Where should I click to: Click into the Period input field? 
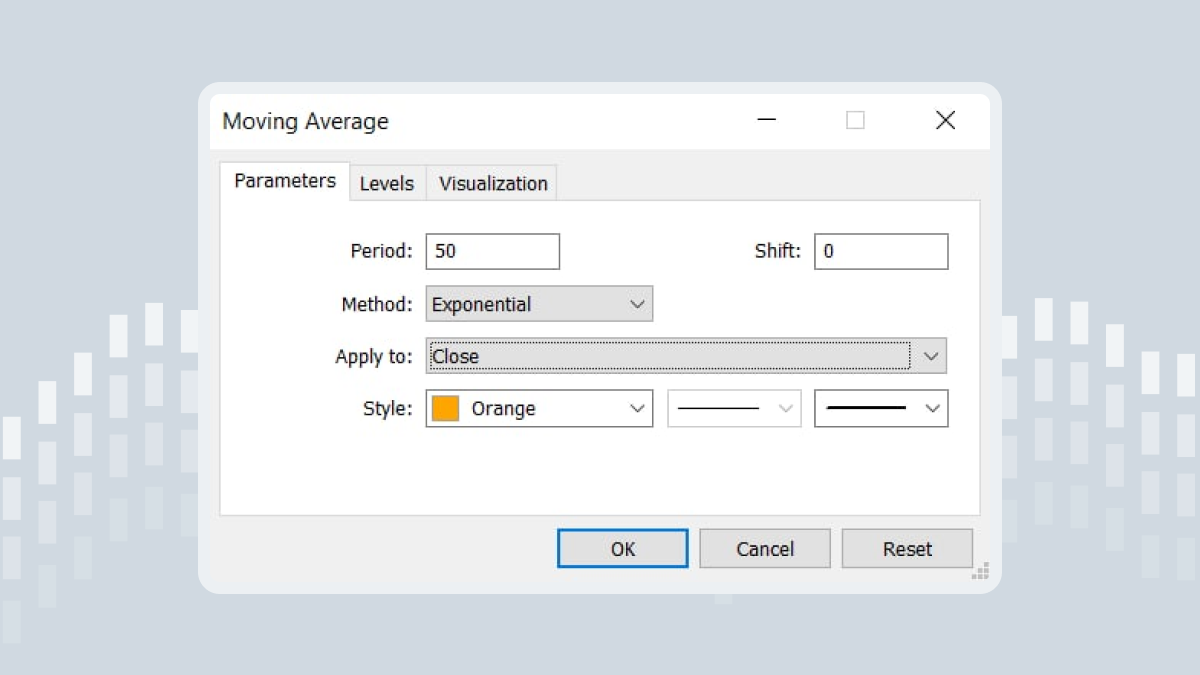(492, 252)
